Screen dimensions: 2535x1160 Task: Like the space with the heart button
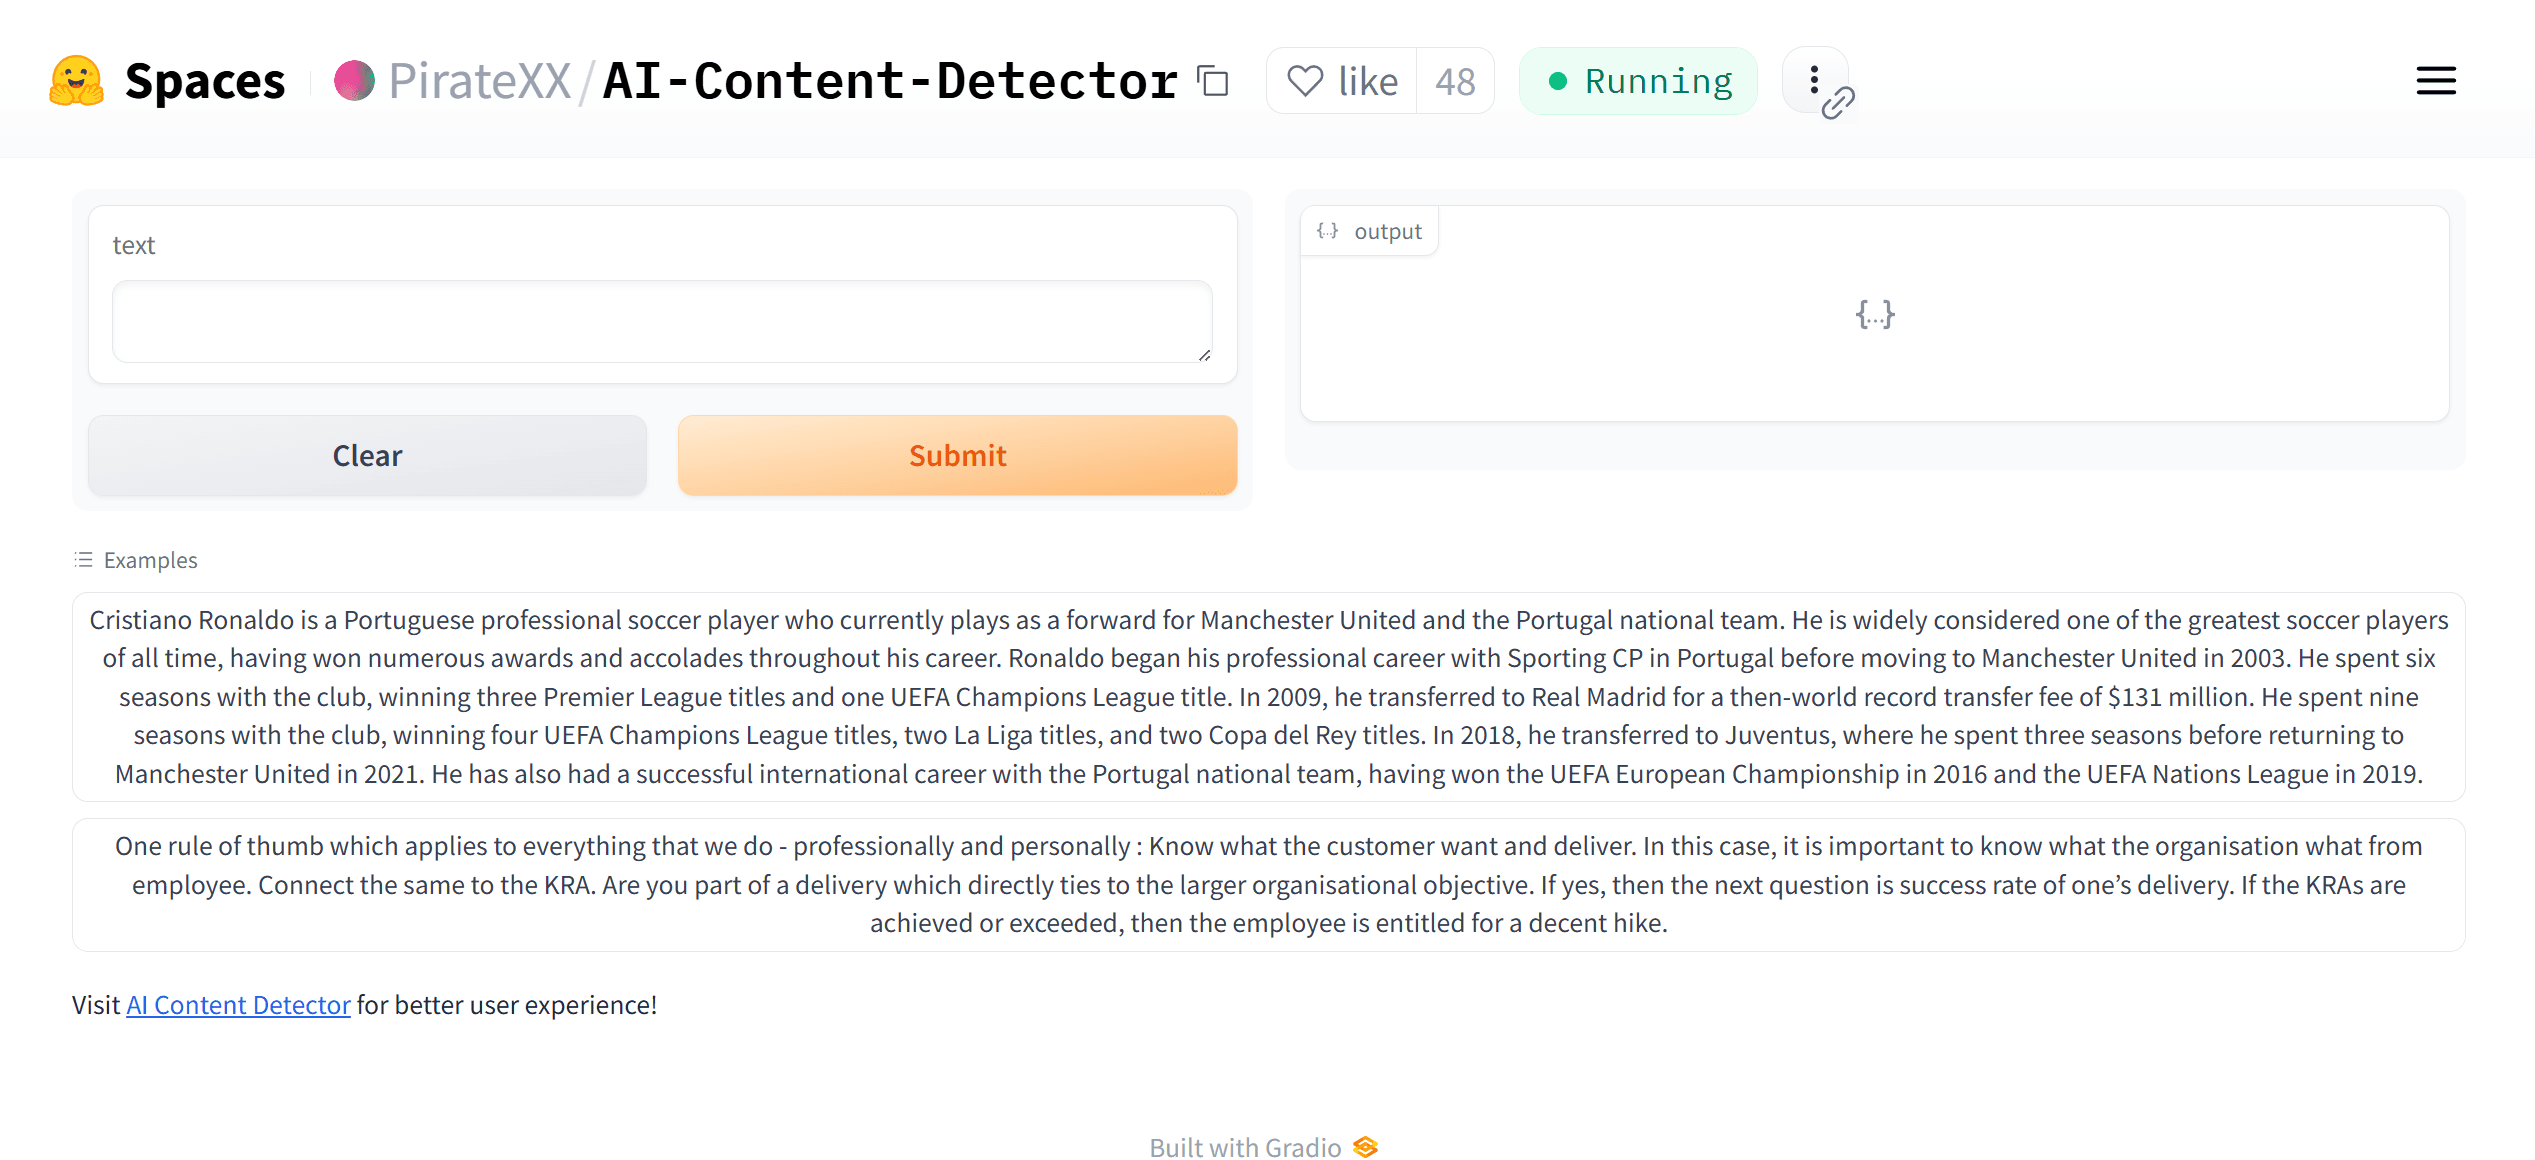pos(1342,81)
